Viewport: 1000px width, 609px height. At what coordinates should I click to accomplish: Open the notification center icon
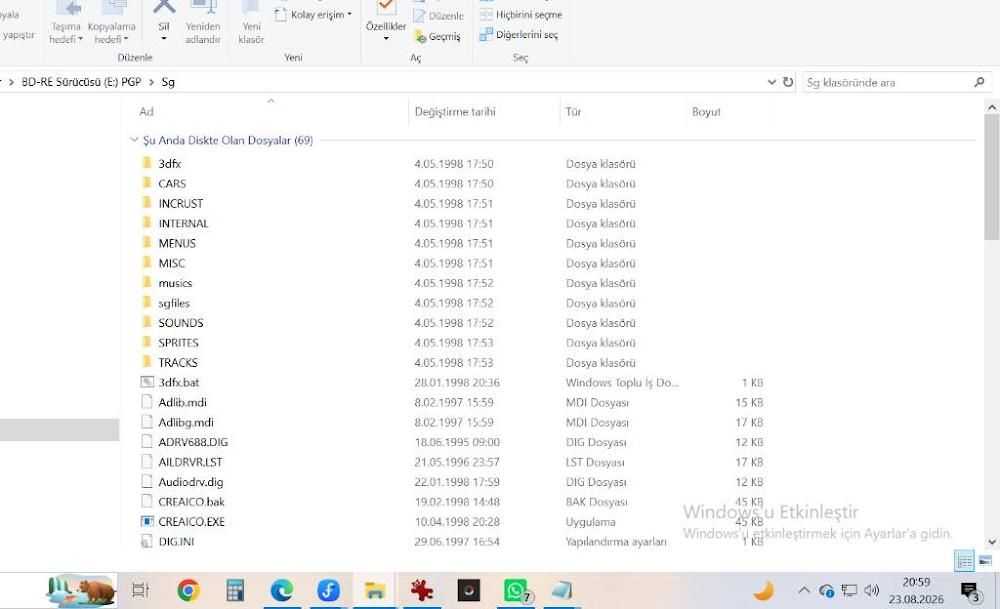[x=971, y=592]
